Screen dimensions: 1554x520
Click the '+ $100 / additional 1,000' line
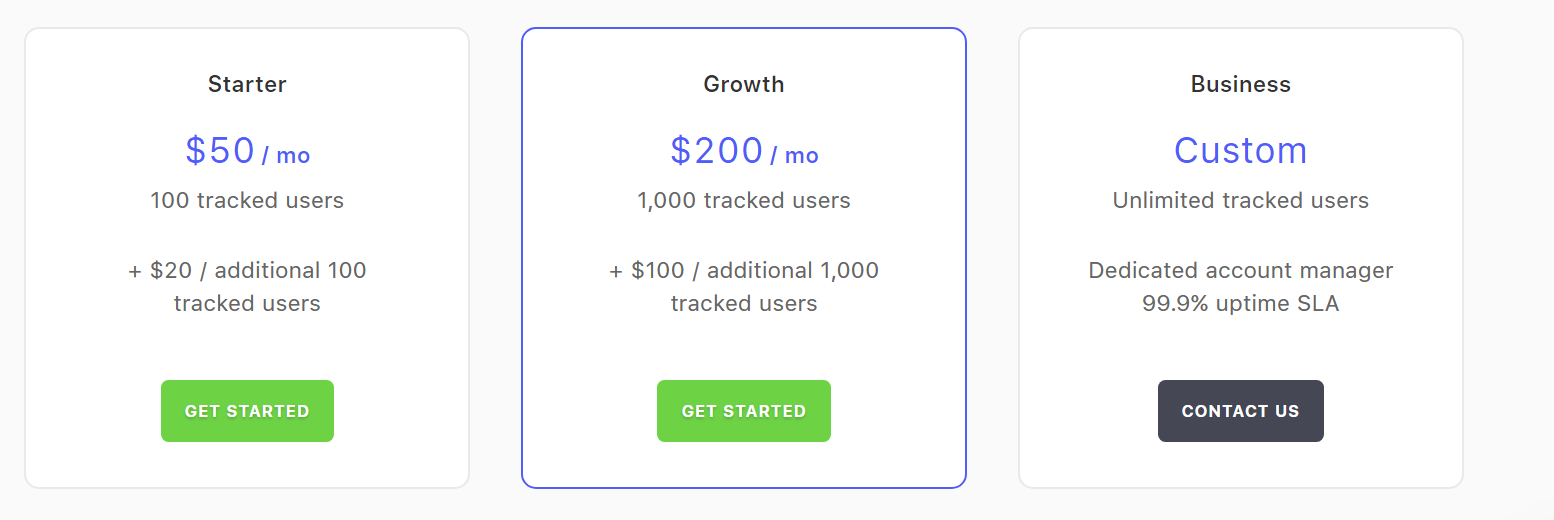pos(744,271)
